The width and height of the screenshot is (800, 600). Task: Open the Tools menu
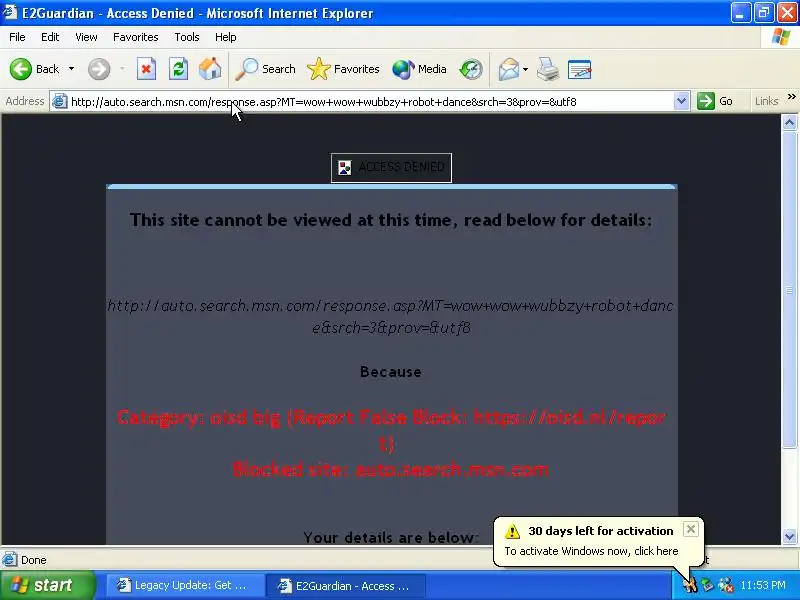click(x=187, y=37)
